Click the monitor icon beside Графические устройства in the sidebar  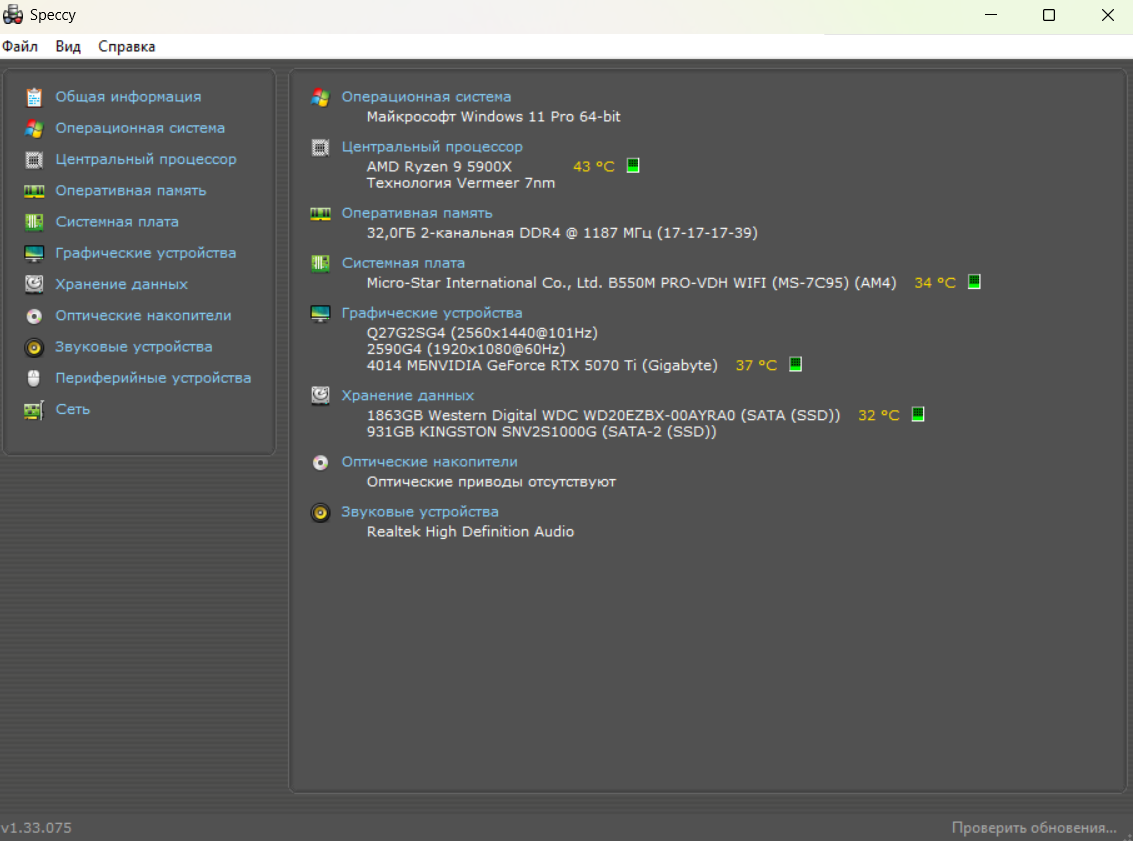[34, 254]
